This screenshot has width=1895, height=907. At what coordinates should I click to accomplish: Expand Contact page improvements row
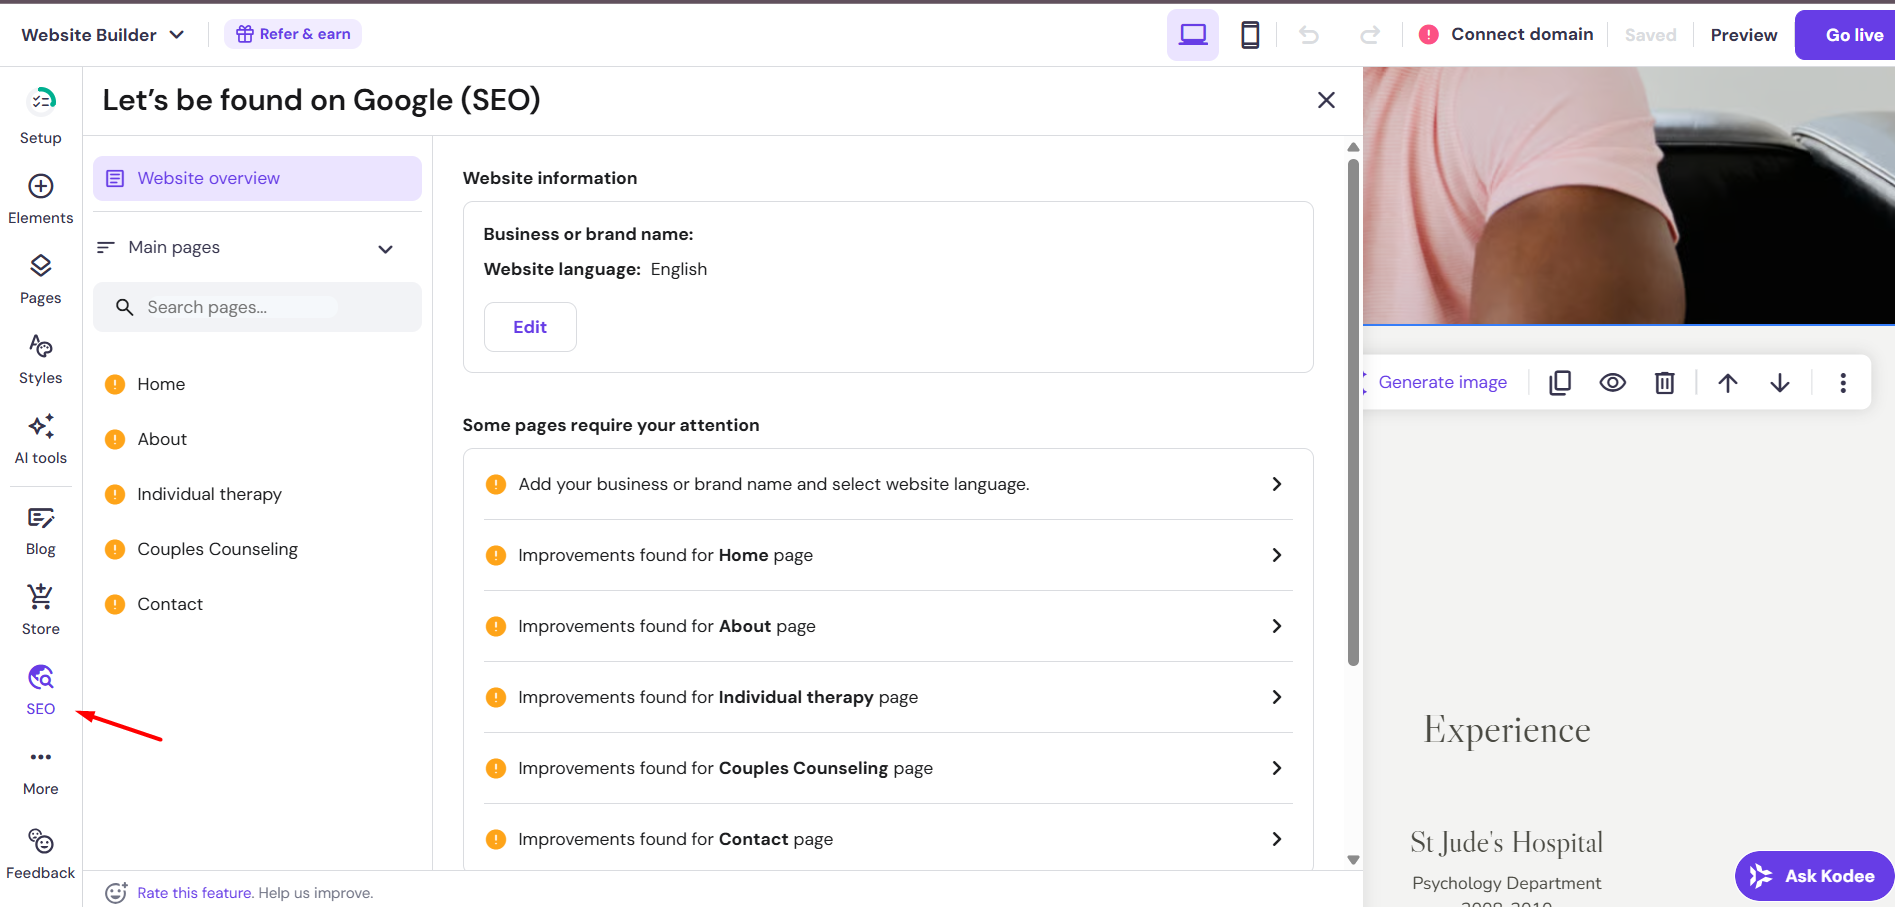point(888,839)
